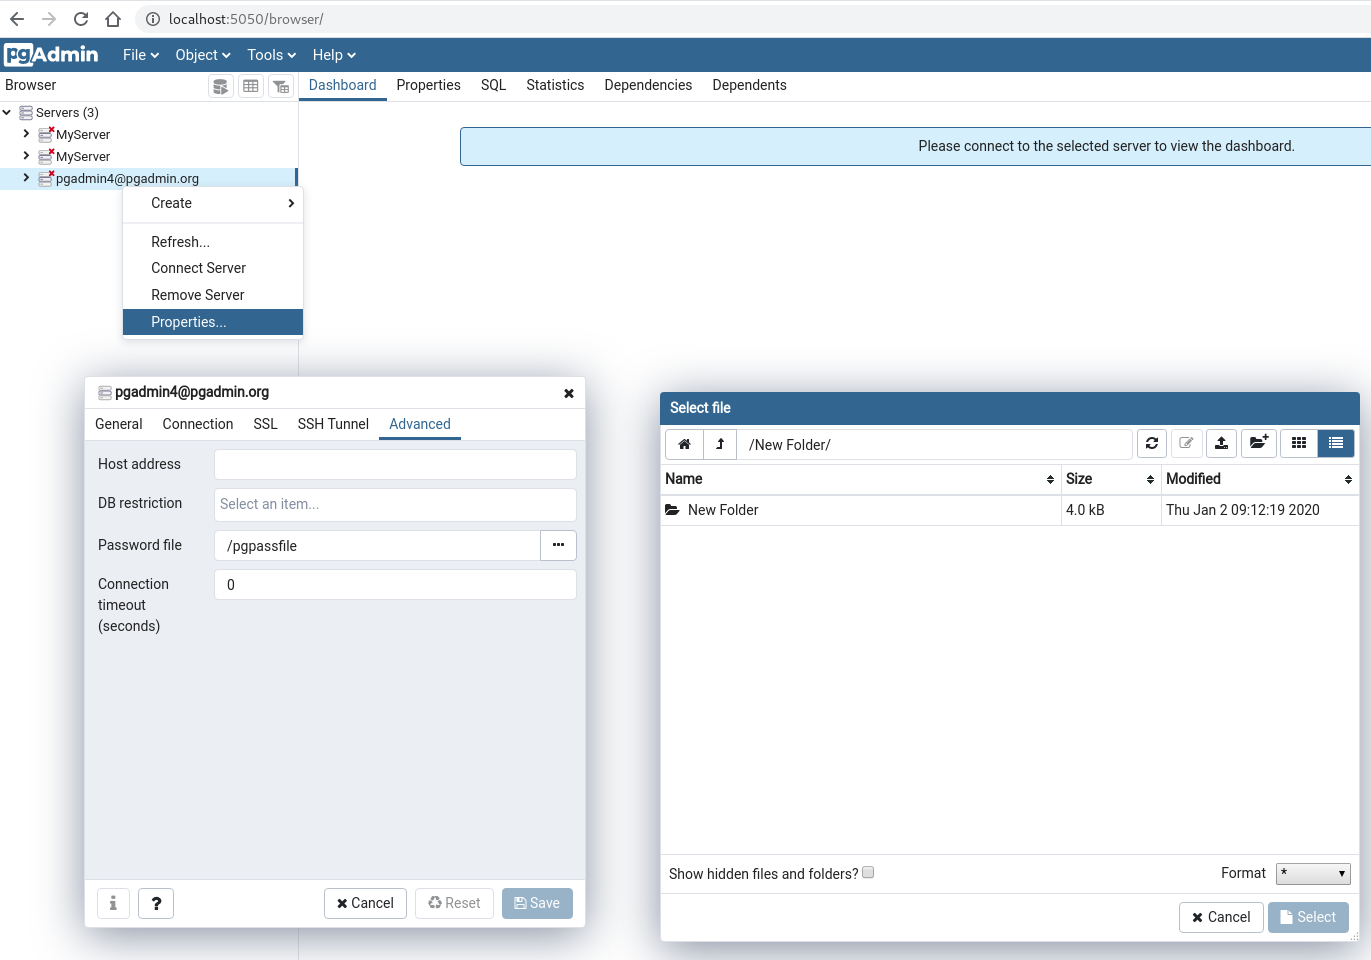This screenshot has height=960, width=1371.
Task: Open the Query Tool from the browser toolbar
Action: click(220, 85)
